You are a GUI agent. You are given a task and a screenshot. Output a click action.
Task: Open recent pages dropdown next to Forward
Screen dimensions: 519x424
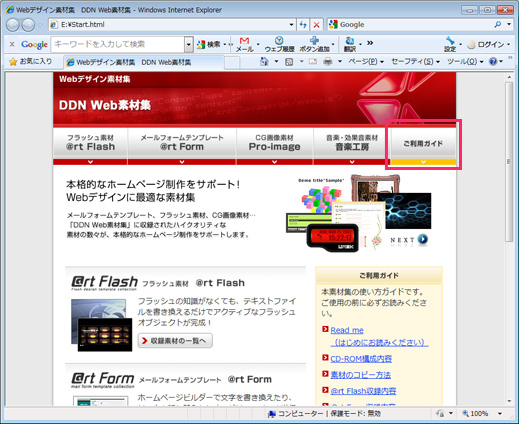point(40,25)
